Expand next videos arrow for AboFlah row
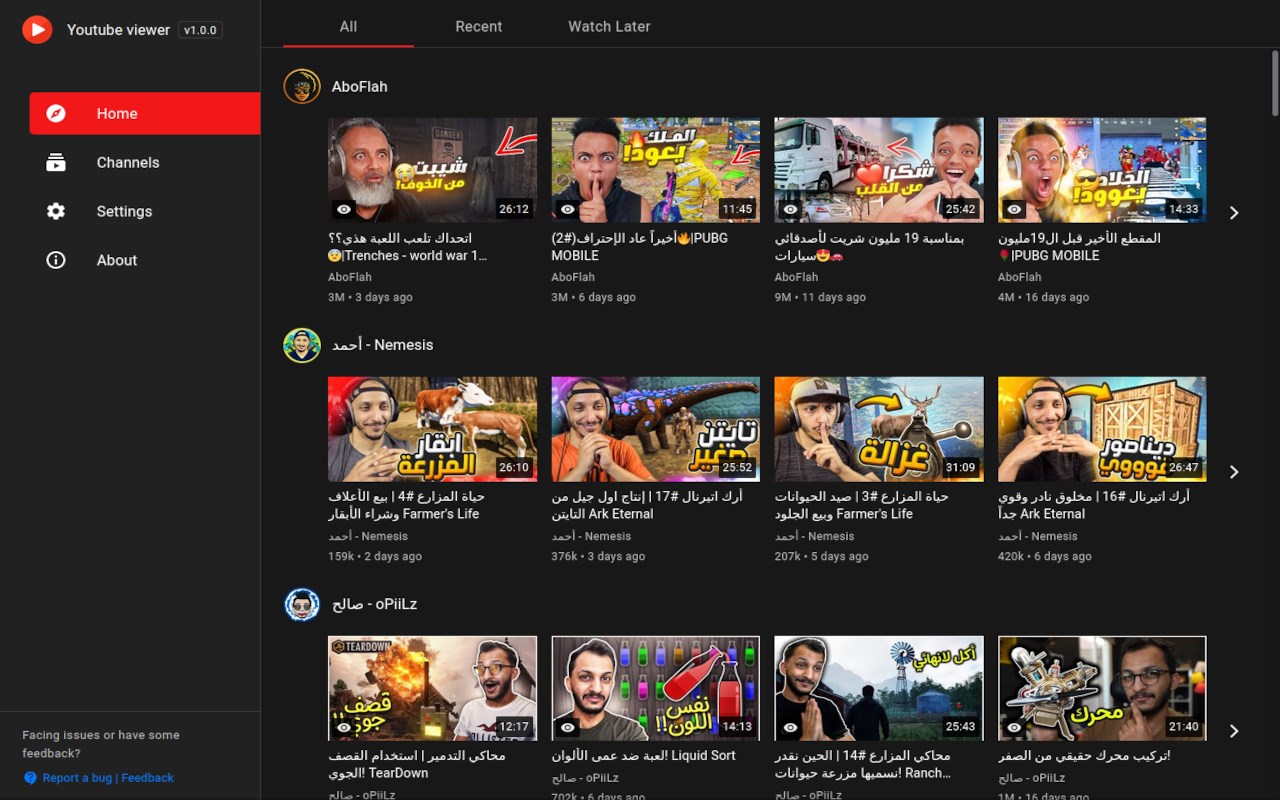This screenshot has width=1280, height=800. click(x=1234, y=213)
